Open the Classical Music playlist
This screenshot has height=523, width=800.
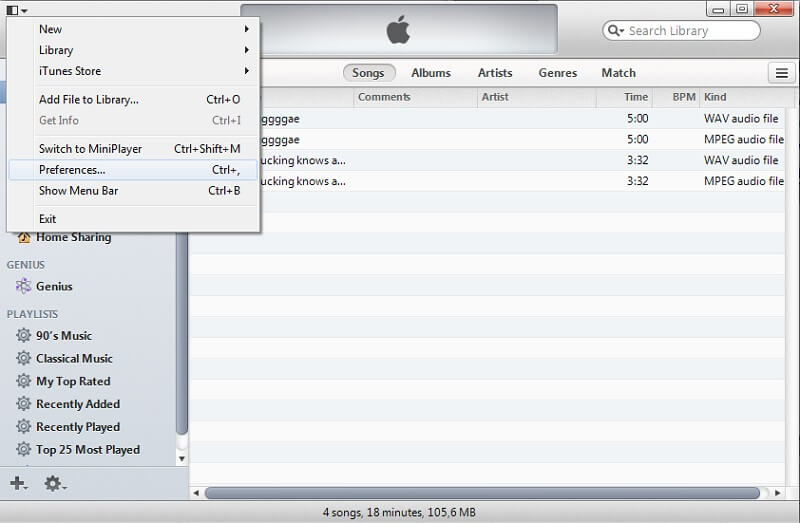click(74, 358)
